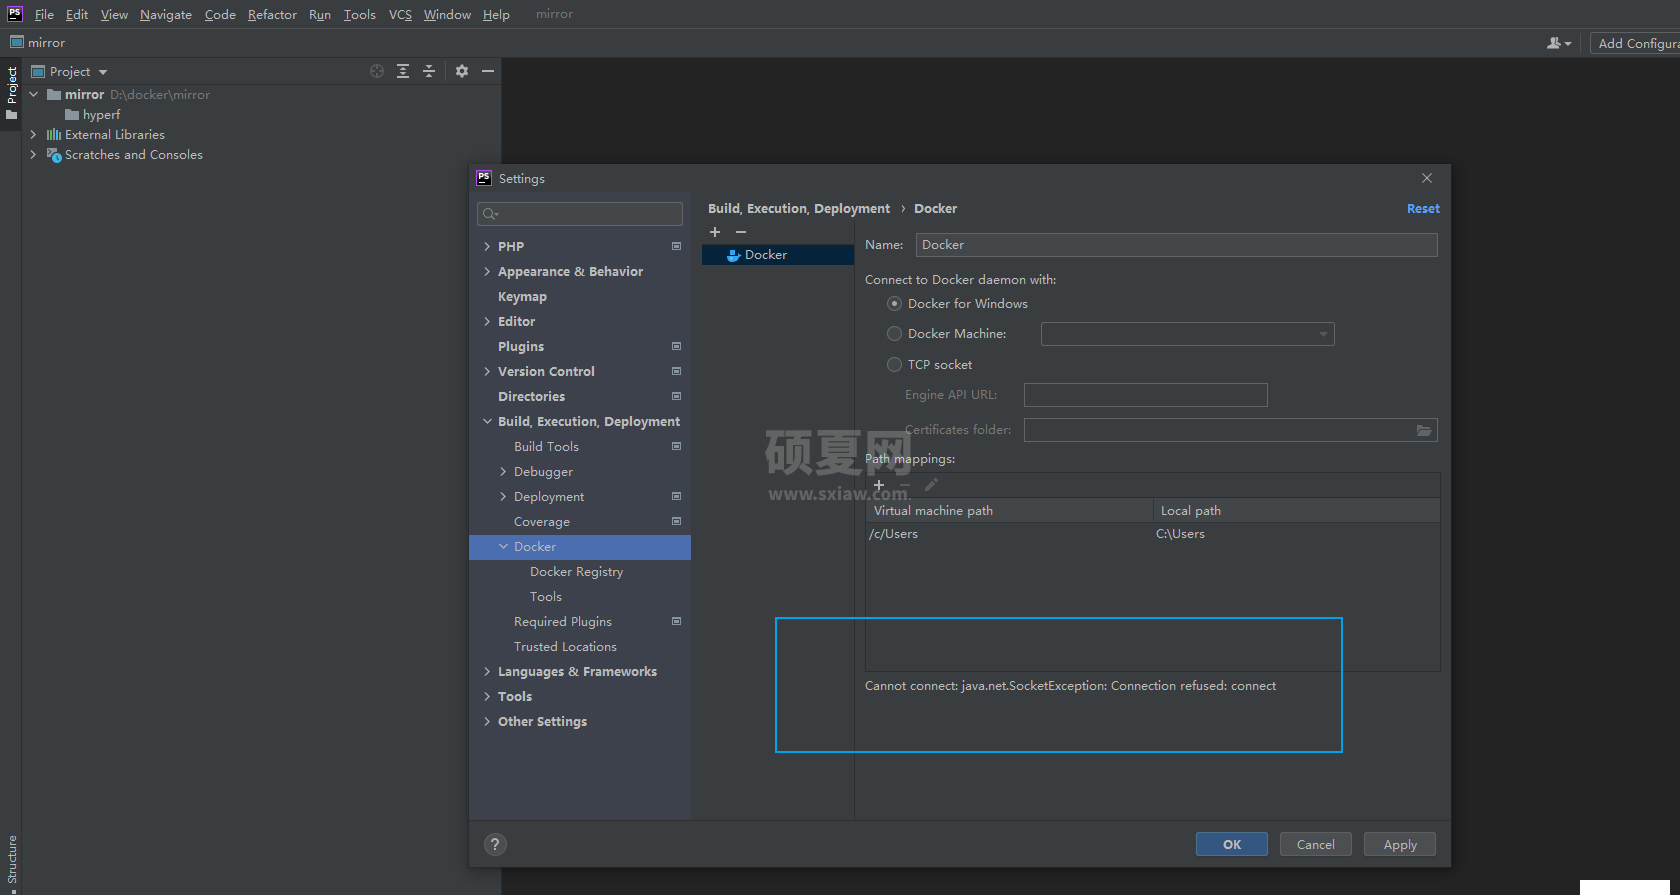The height and width of the screenshot is (895, 1680).
Task: Add a new Docker configuration with plus
Action: [x=715, y=232]
